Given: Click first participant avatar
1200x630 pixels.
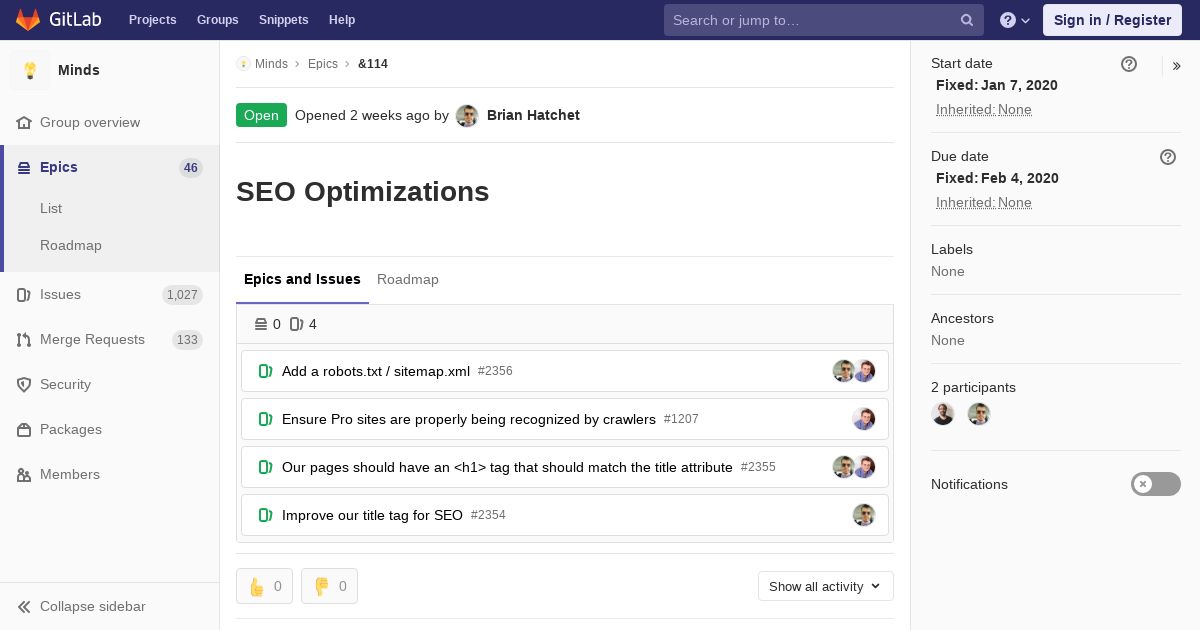Looking at the screenshot, I should 943,414.
